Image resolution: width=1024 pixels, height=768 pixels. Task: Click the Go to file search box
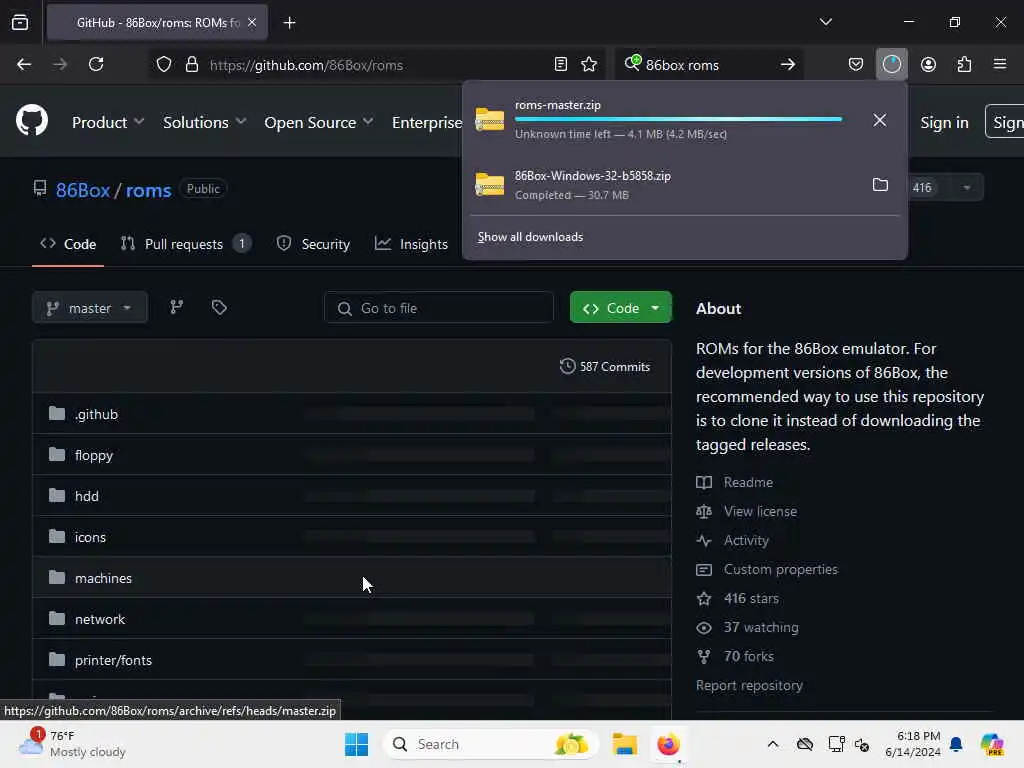coord(439,308)
